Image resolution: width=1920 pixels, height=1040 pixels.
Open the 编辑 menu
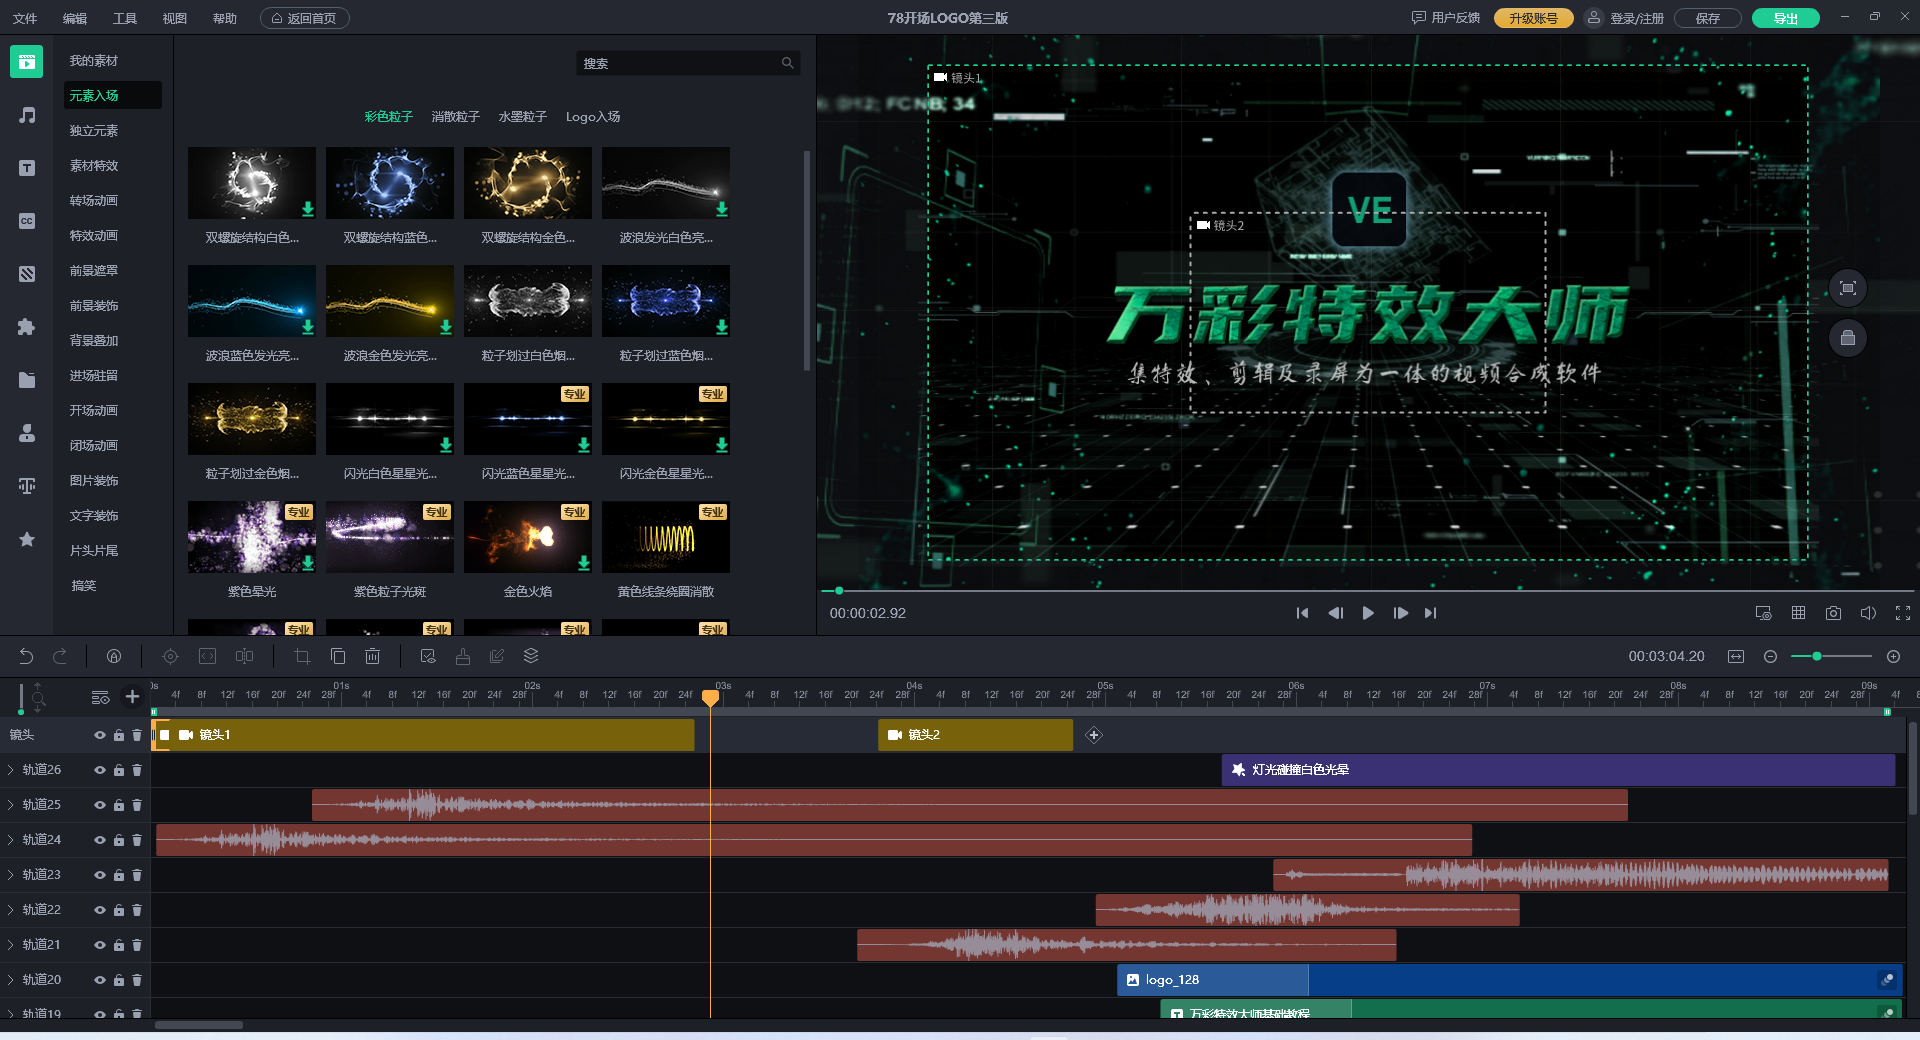tap(75, 18)
